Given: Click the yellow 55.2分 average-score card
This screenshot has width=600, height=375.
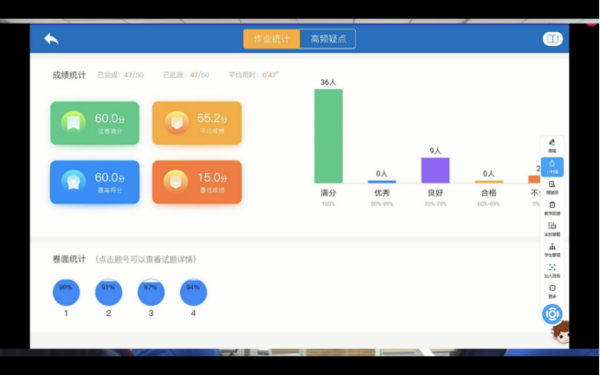Looking at the screenshot, I should (197, 123).
